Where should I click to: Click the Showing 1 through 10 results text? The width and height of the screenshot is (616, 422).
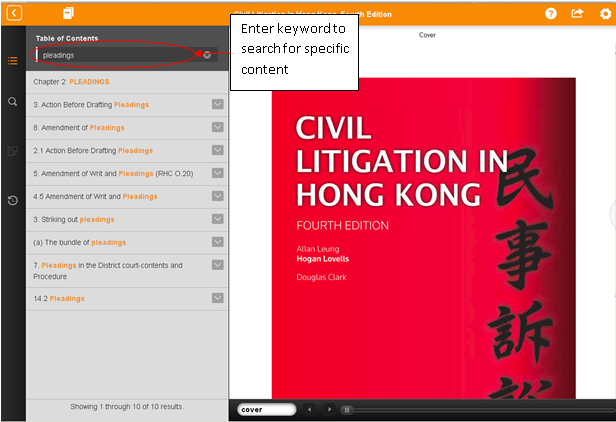point(127,407)
